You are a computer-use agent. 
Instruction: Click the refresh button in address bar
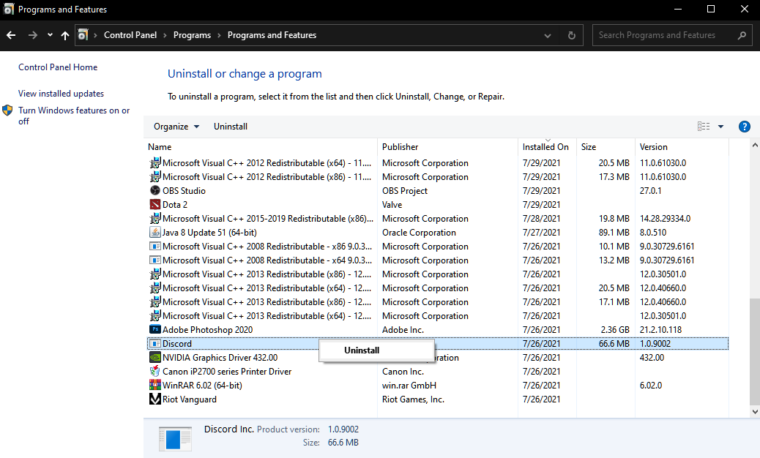[572, 35]
